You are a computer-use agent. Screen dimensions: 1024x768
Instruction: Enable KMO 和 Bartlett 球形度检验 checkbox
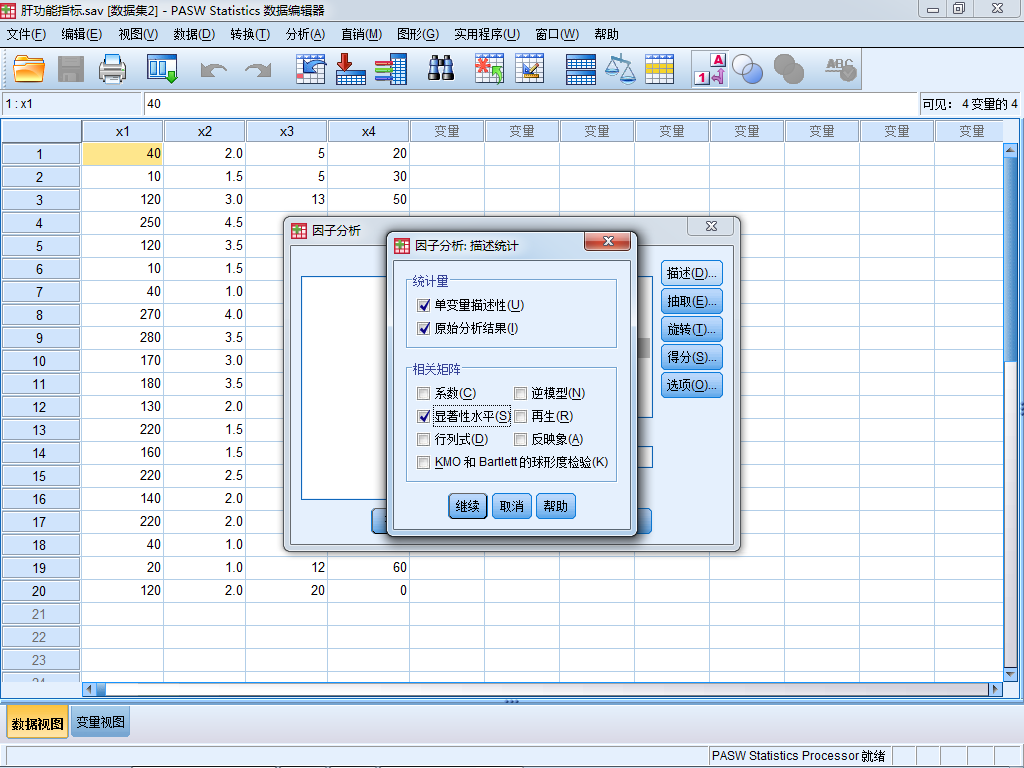pos(424,462)
